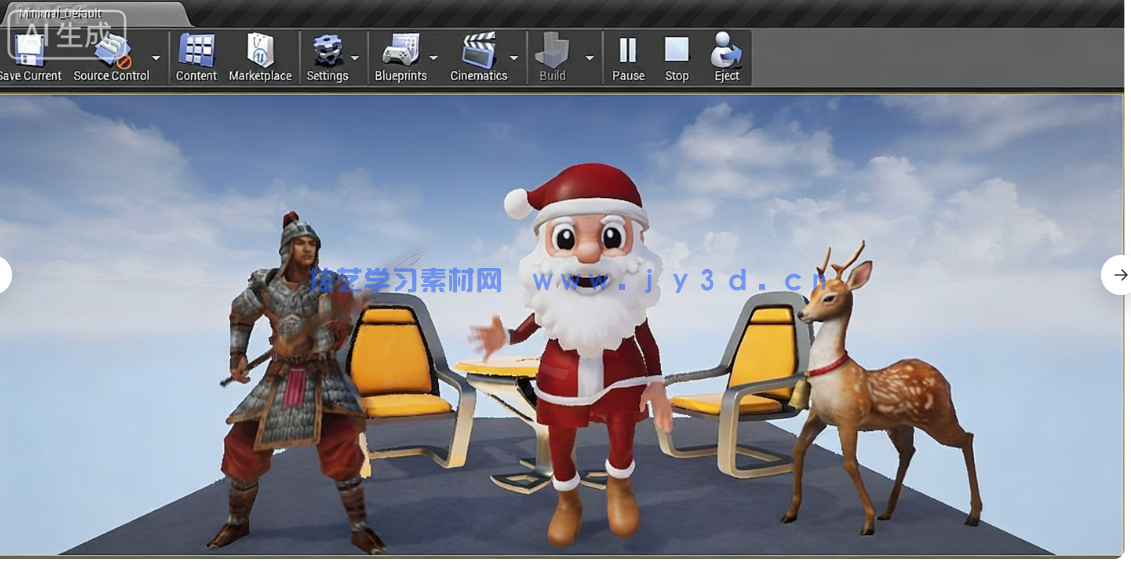Click the Save Current toolbar icon

[x=30, y=56]
